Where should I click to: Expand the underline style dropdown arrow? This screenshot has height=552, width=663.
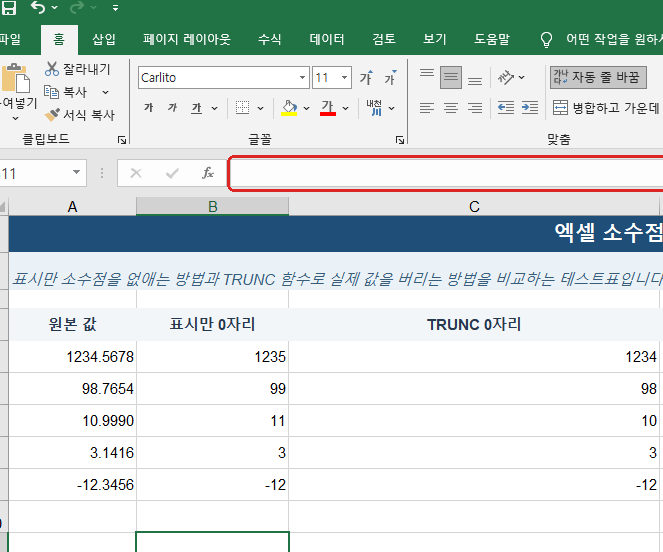(214, 109)
